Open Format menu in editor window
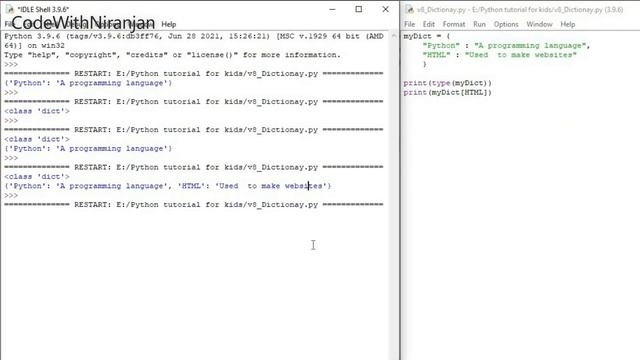 click(454, 24)
